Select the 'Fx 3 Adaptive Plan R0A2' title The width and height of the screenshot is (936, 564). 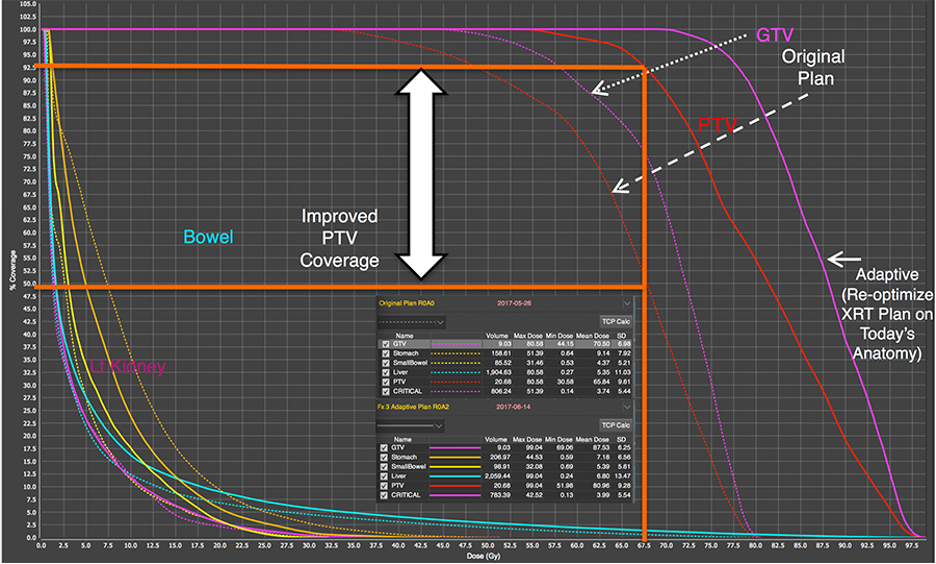tap(413, 407)
